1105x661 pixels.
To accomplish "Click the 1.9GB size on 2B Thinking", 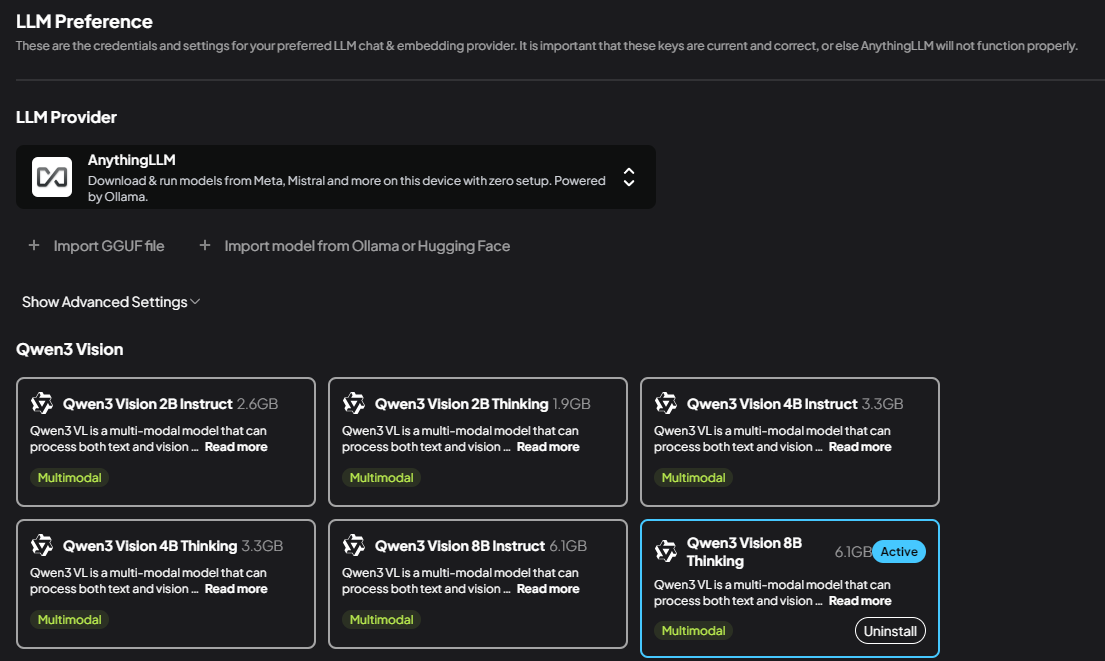I will tap(572, 404).
